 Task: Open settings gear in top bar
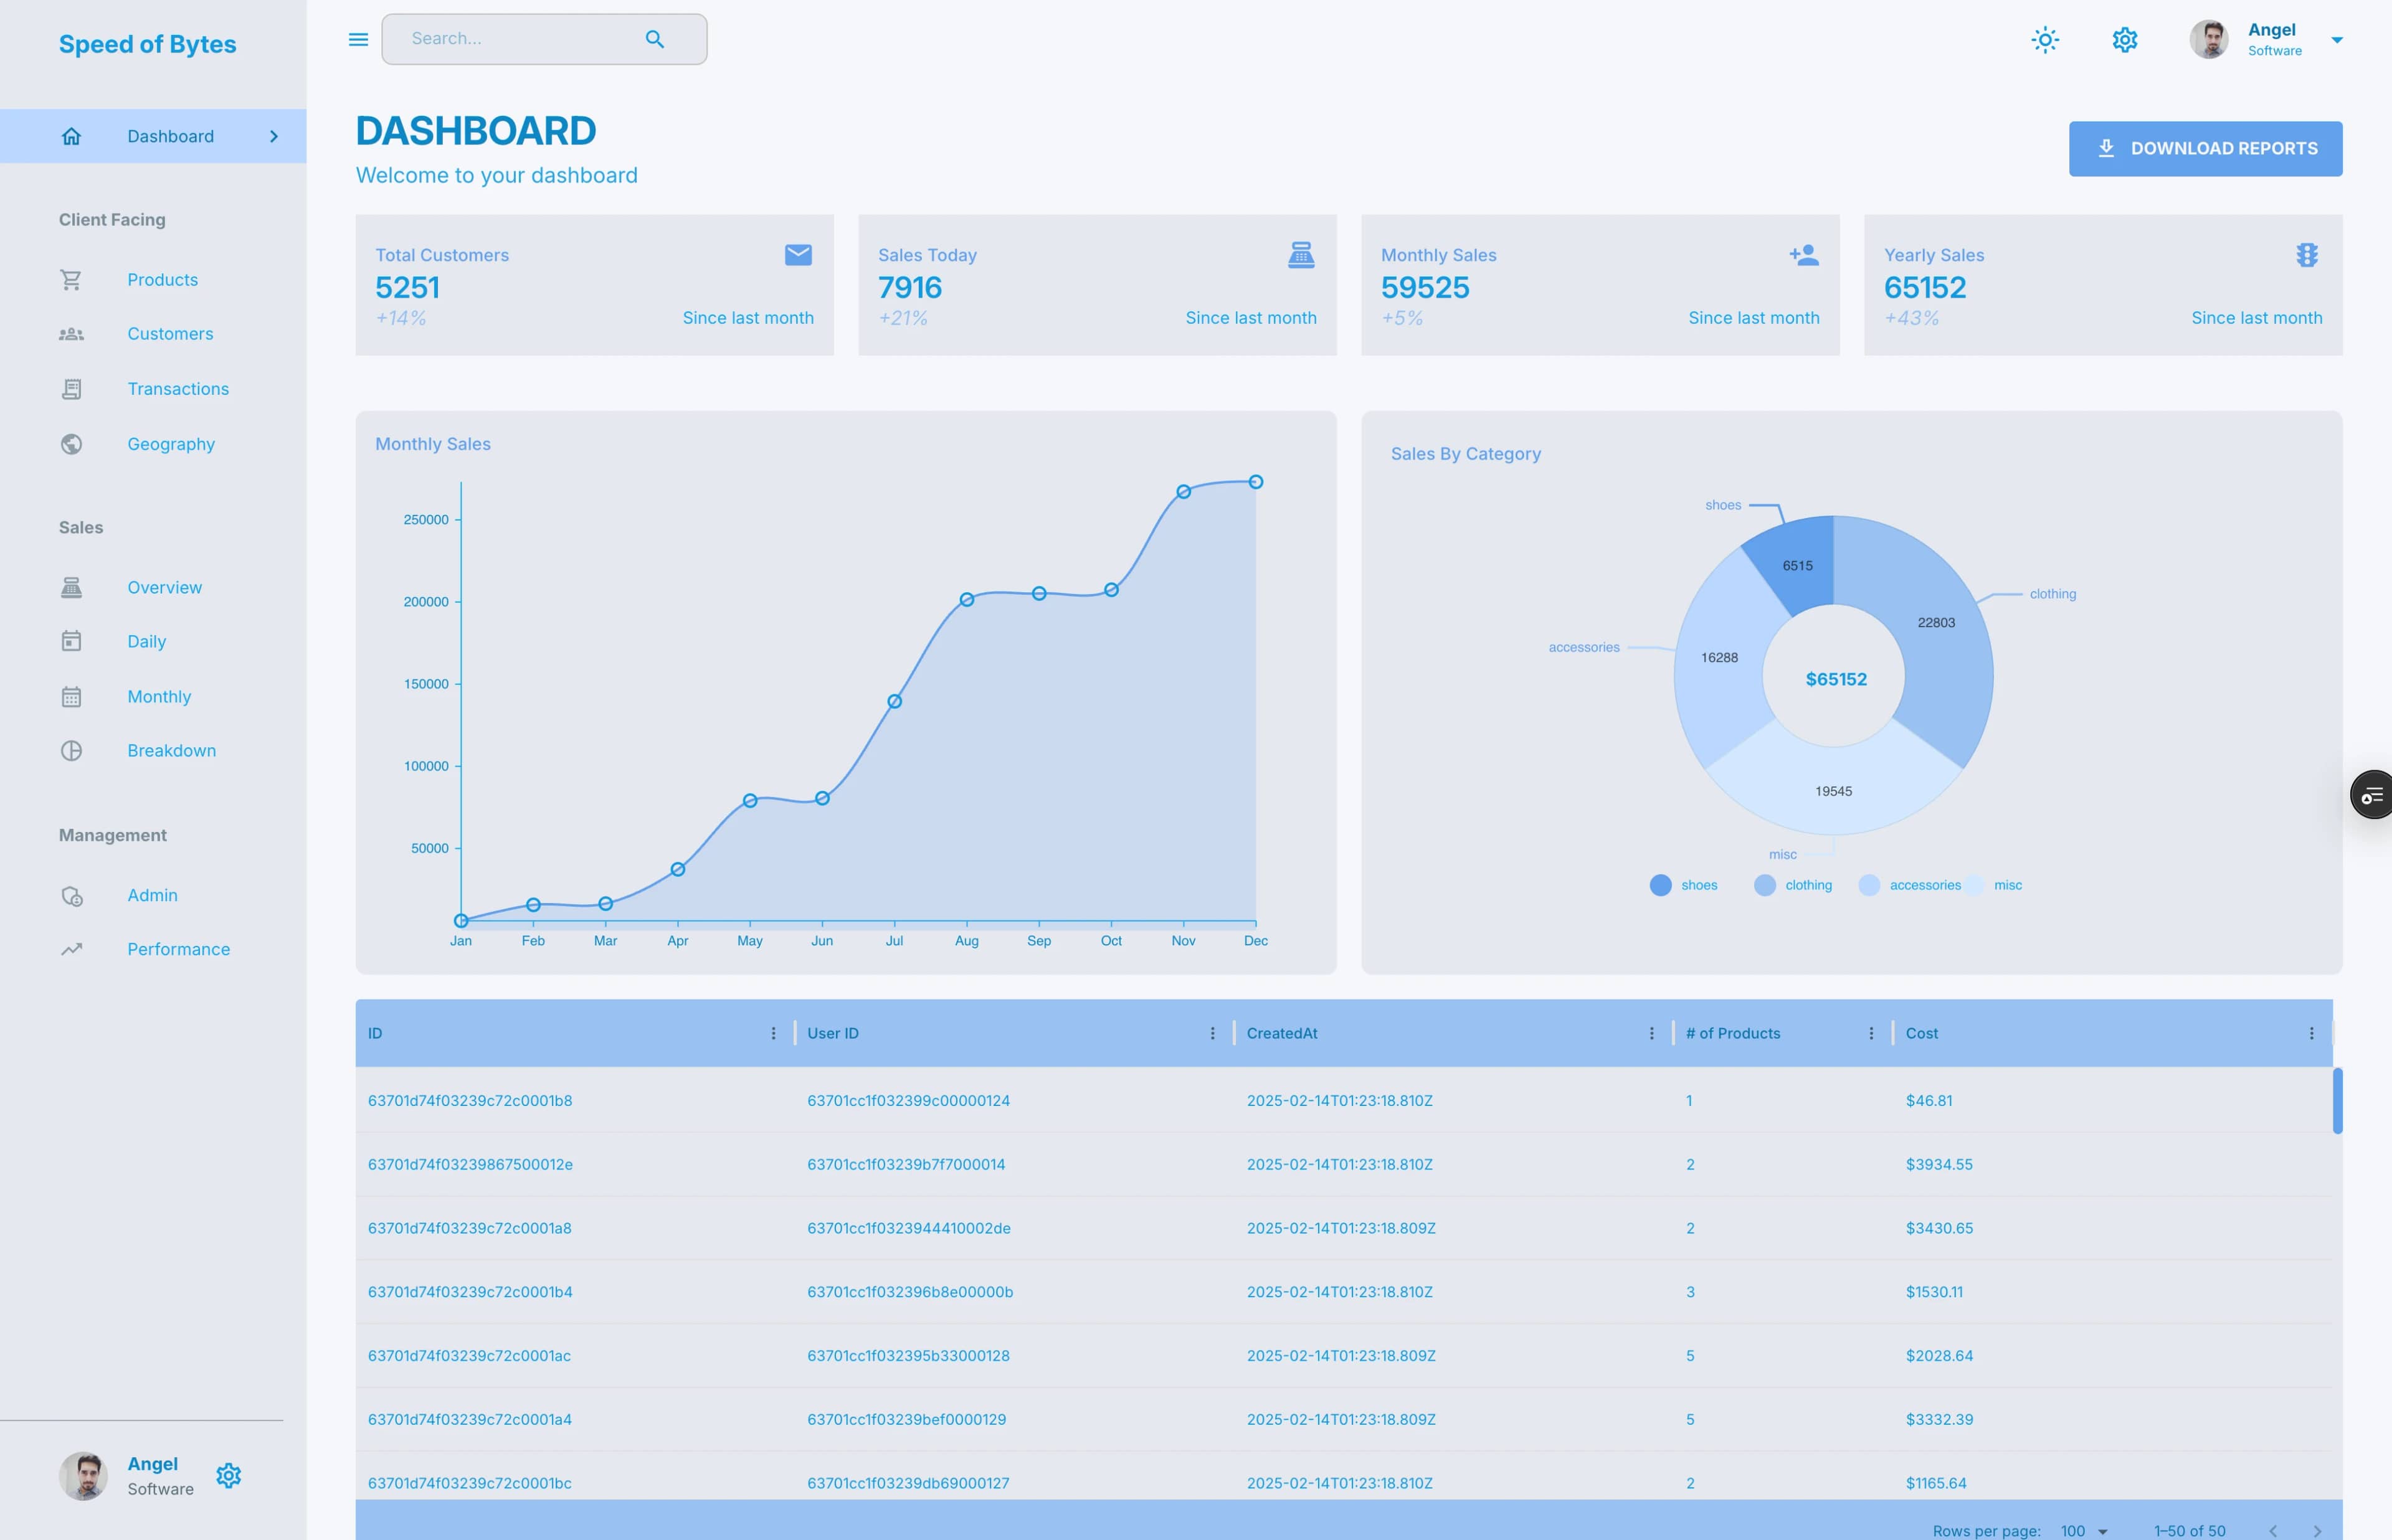tap(2124, 40)
